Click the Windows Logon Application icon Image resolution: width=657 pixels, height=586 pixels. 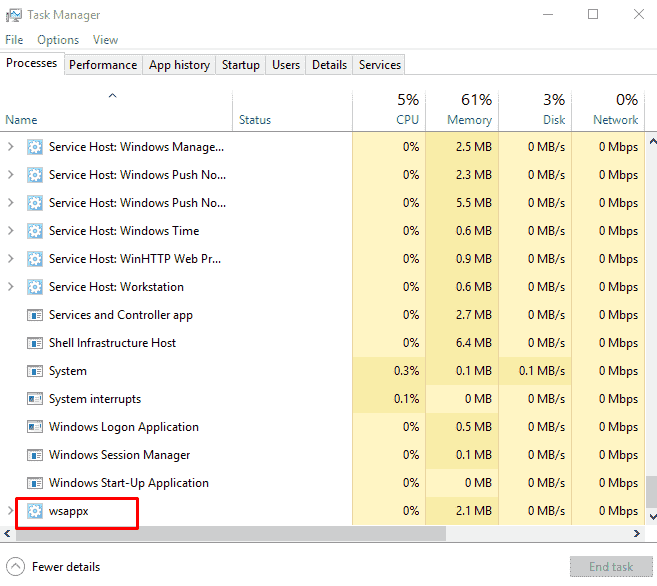click(35, 427)
